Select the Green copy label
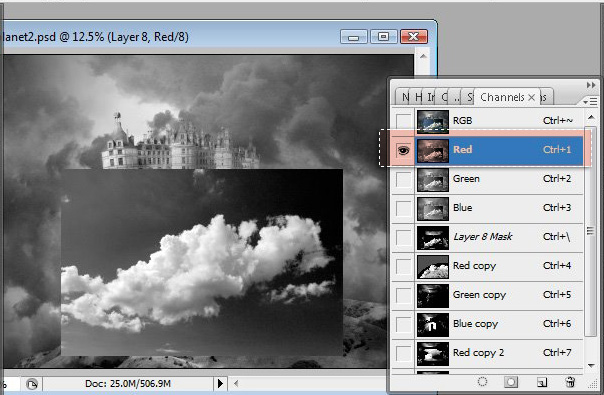The height and width of the screenshot is (395, 604). point(479,295)
